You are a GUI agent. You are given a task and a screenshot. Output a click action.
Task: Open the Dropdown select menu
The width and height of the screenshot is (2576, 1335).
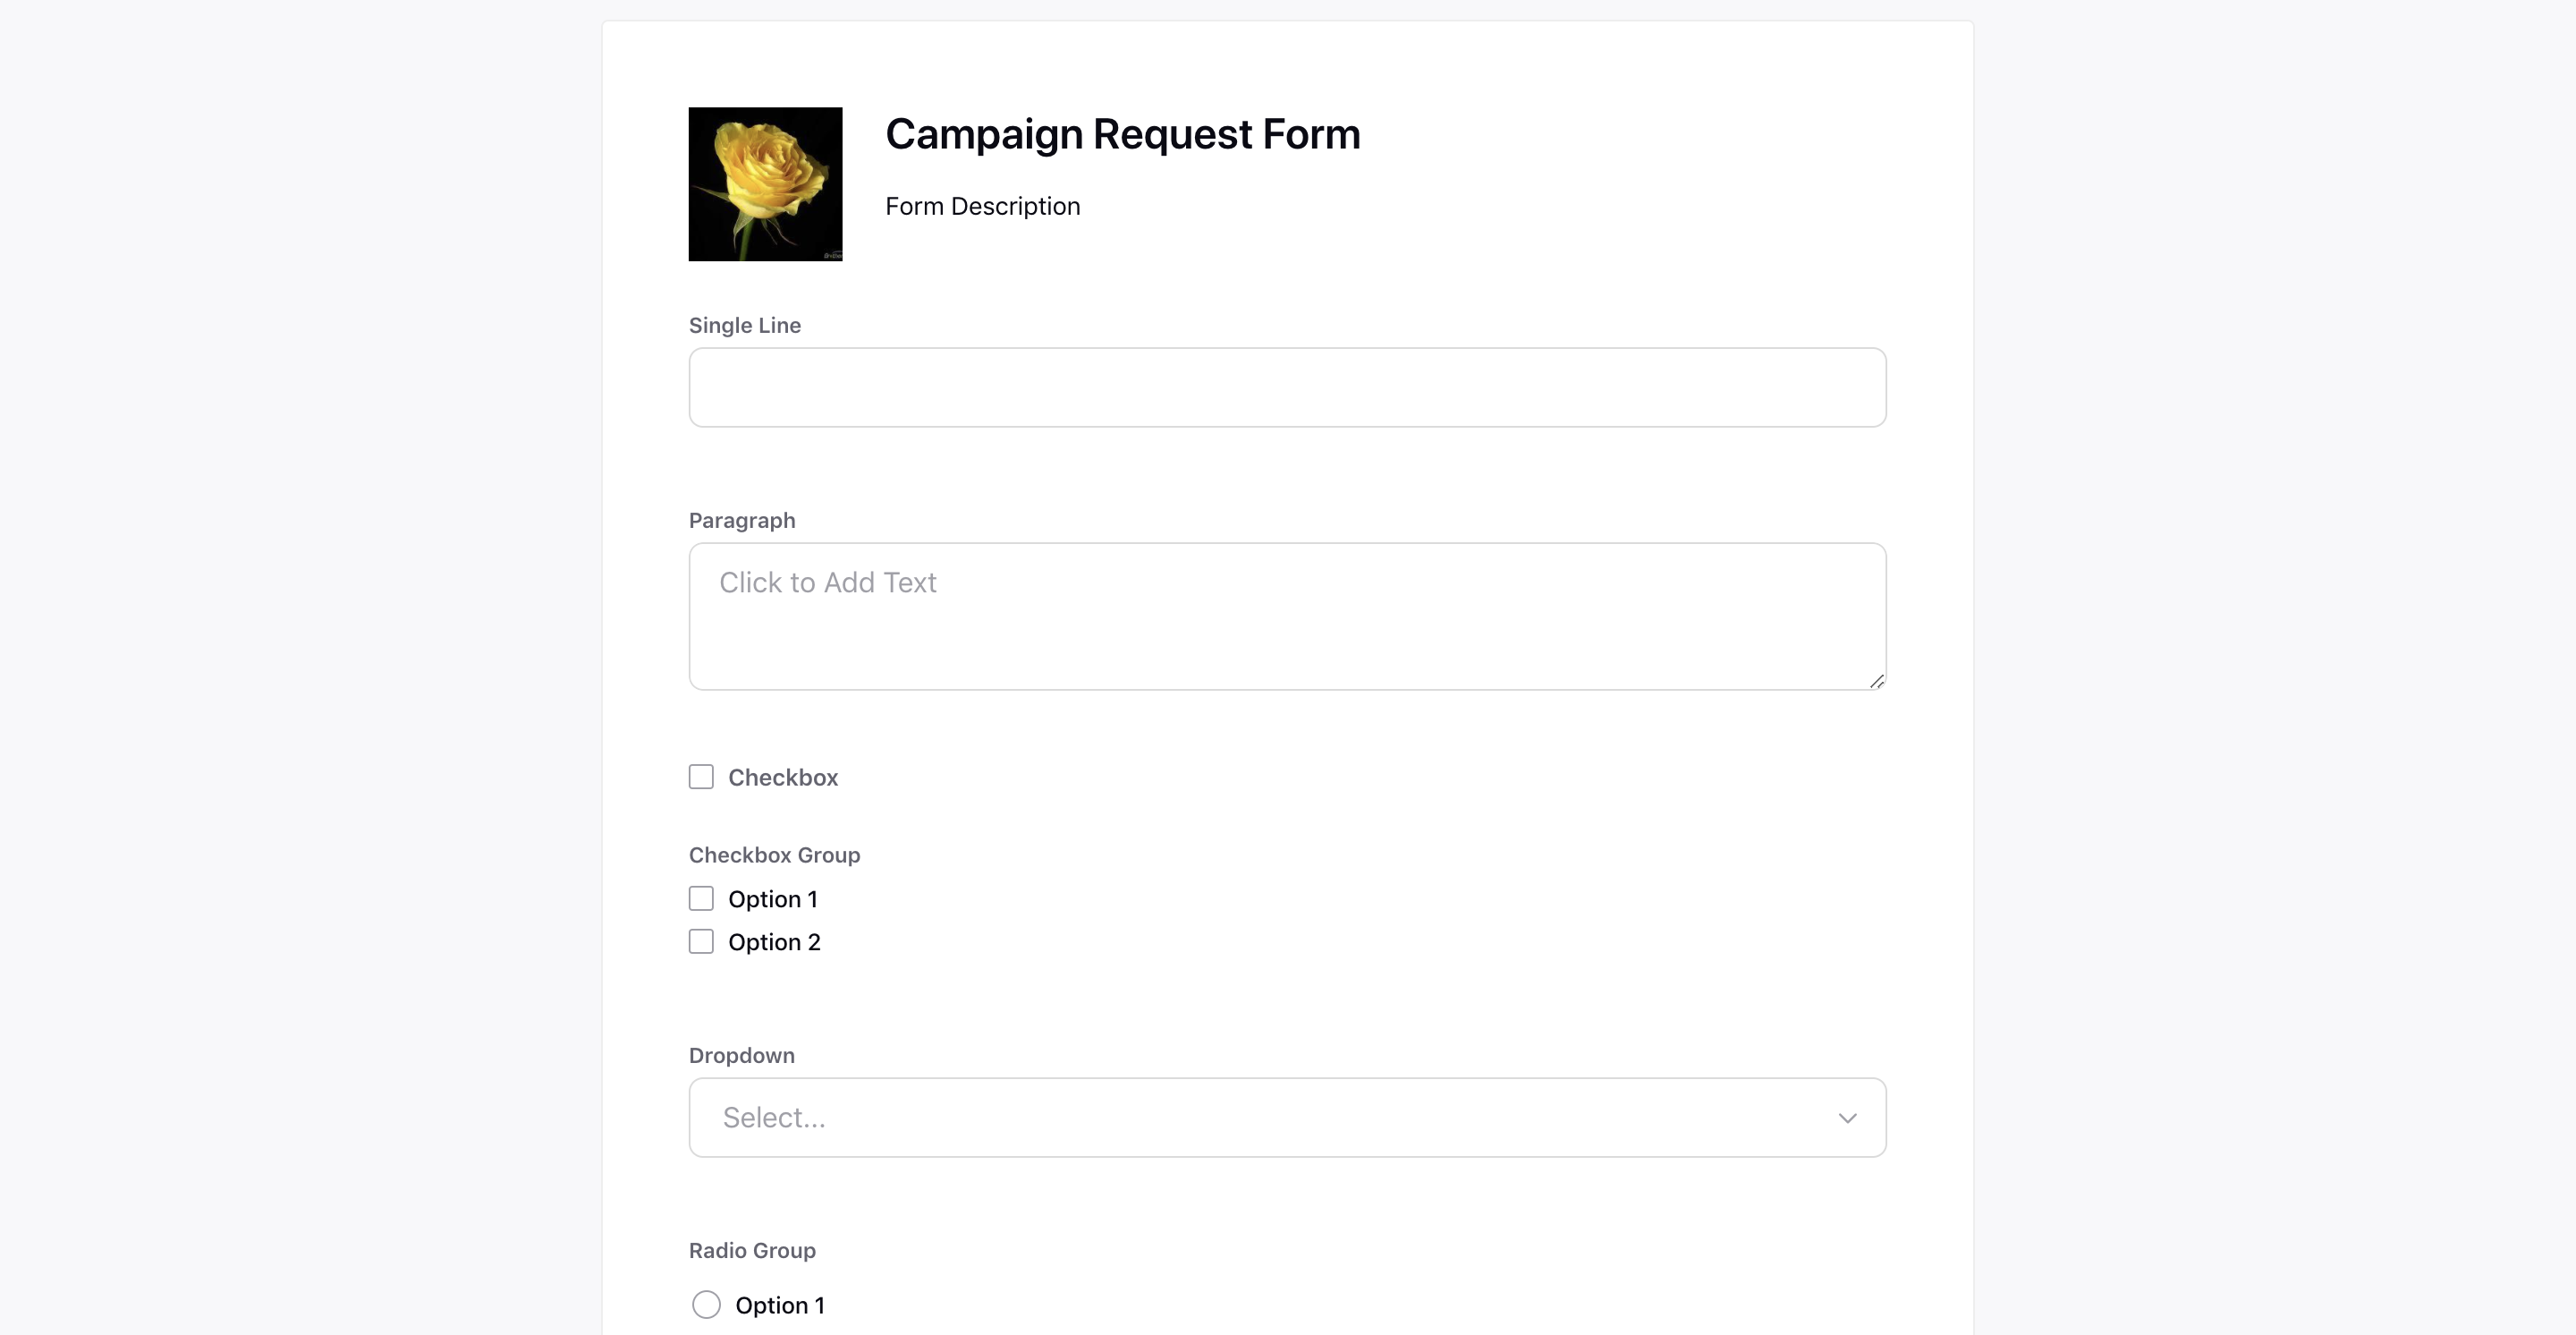pyautogui.click(x=1286, y=1117)
